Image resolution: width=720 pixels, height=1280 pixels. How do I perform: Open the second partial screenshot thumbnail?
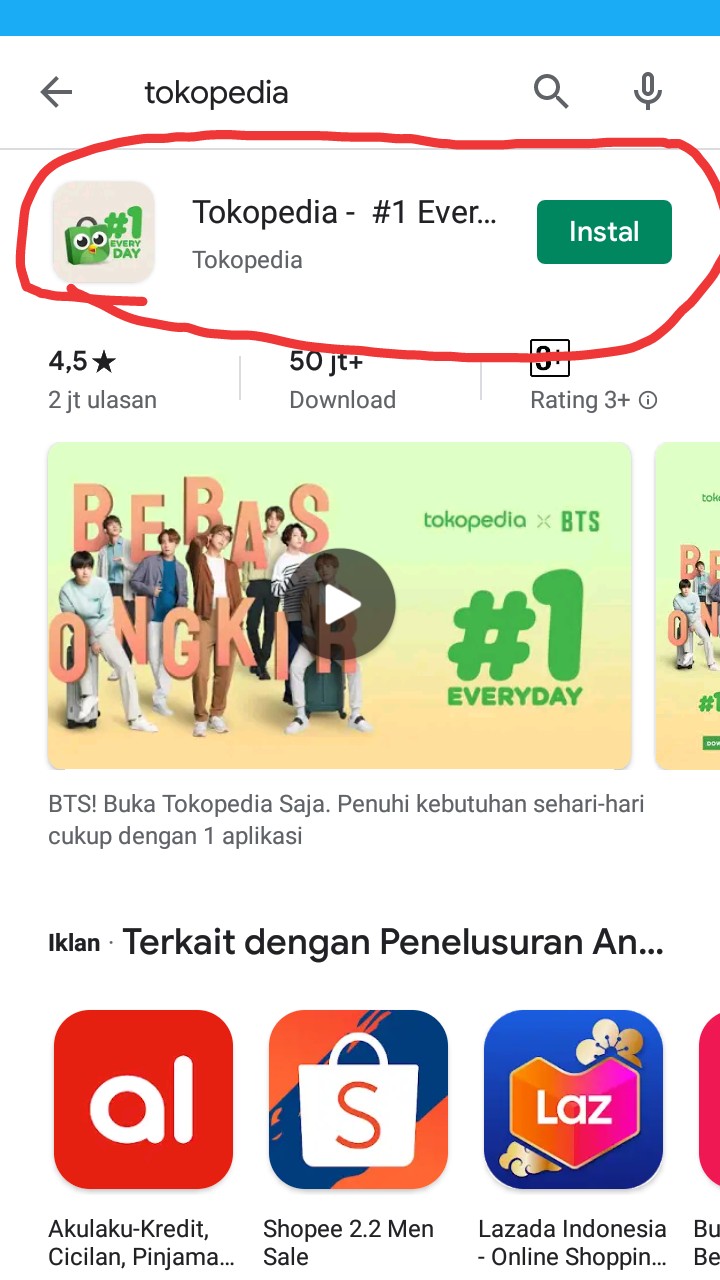tap(687, 605)
